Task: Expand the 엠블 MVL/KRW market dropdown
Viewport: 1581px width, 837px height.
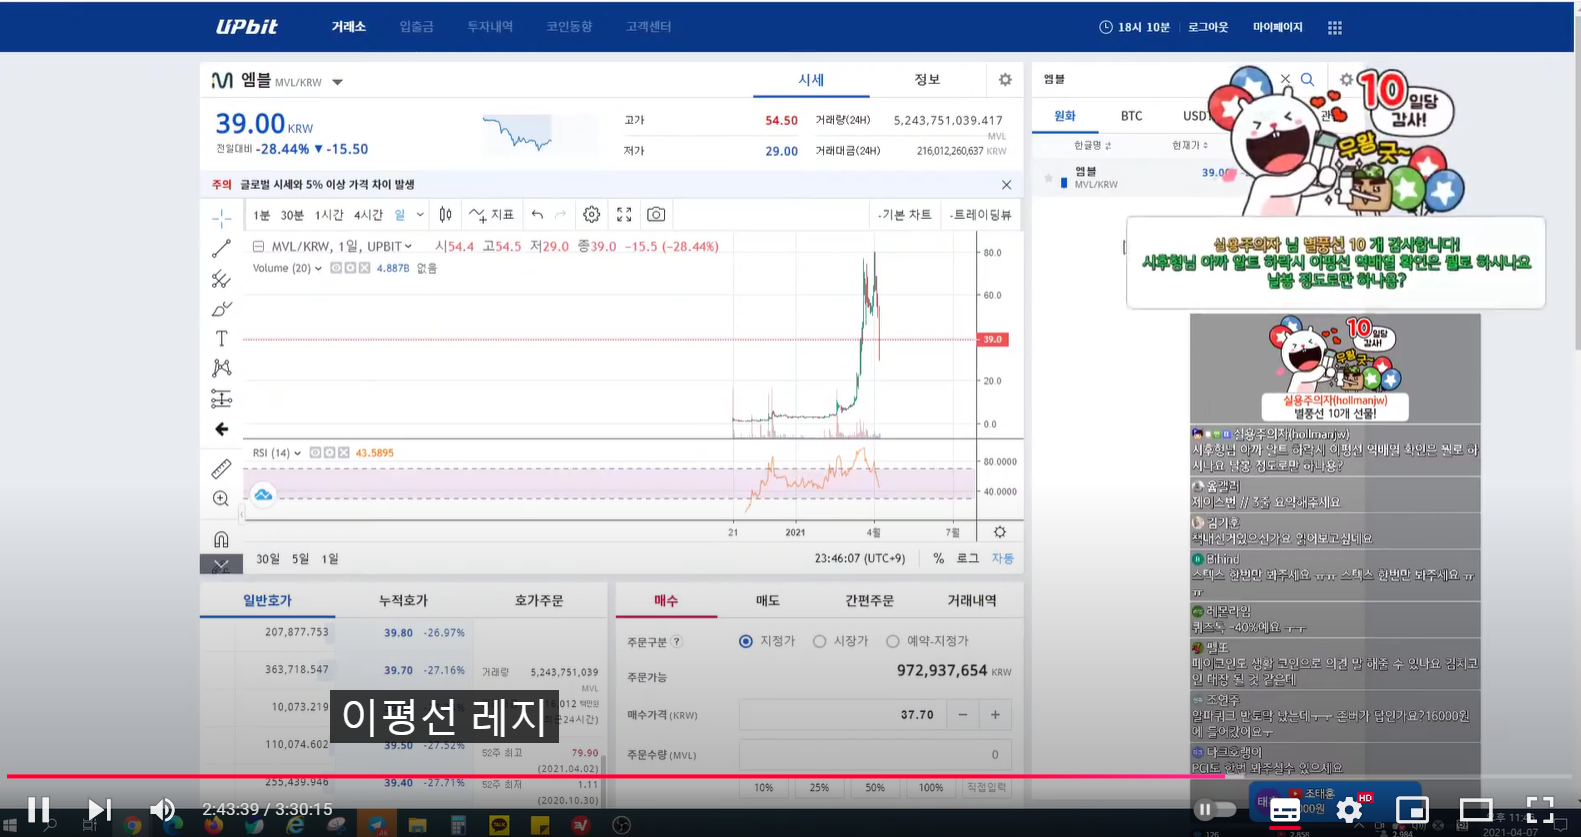Action: point(337,82)
